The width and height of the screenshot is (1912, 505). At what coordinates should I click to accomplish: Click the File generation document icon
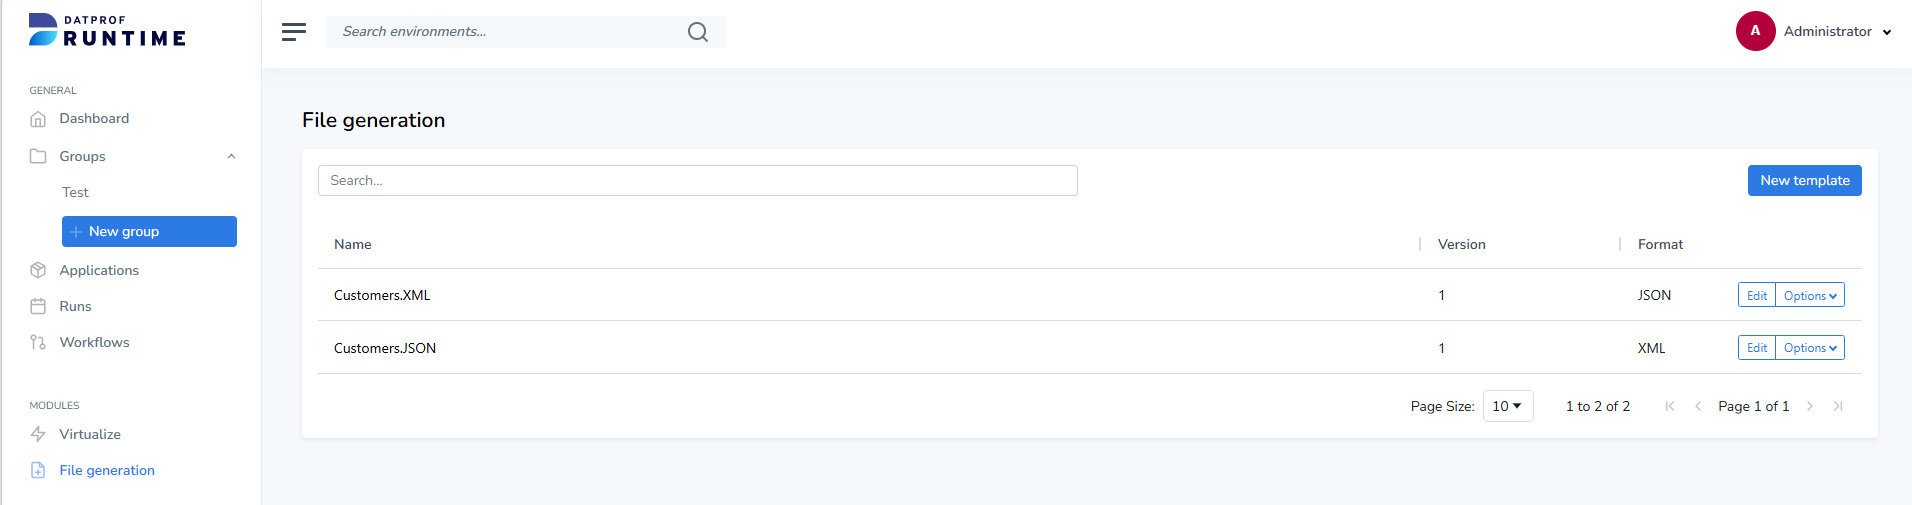tap(38, 470)
